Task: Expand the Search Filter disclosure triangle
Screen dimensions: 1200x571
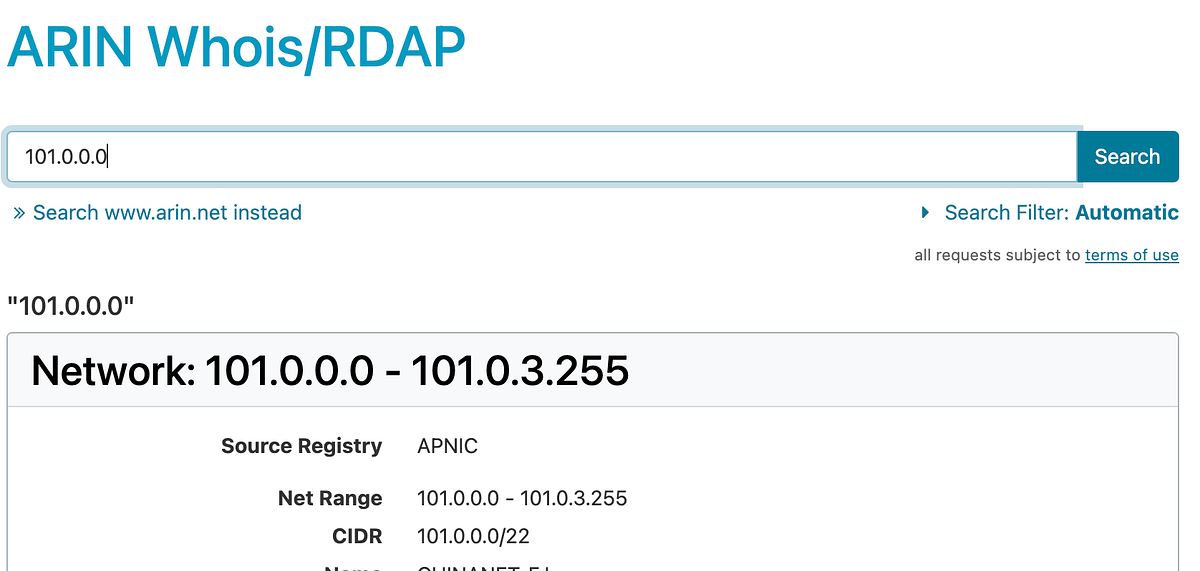Action: (x=926, y=212)
